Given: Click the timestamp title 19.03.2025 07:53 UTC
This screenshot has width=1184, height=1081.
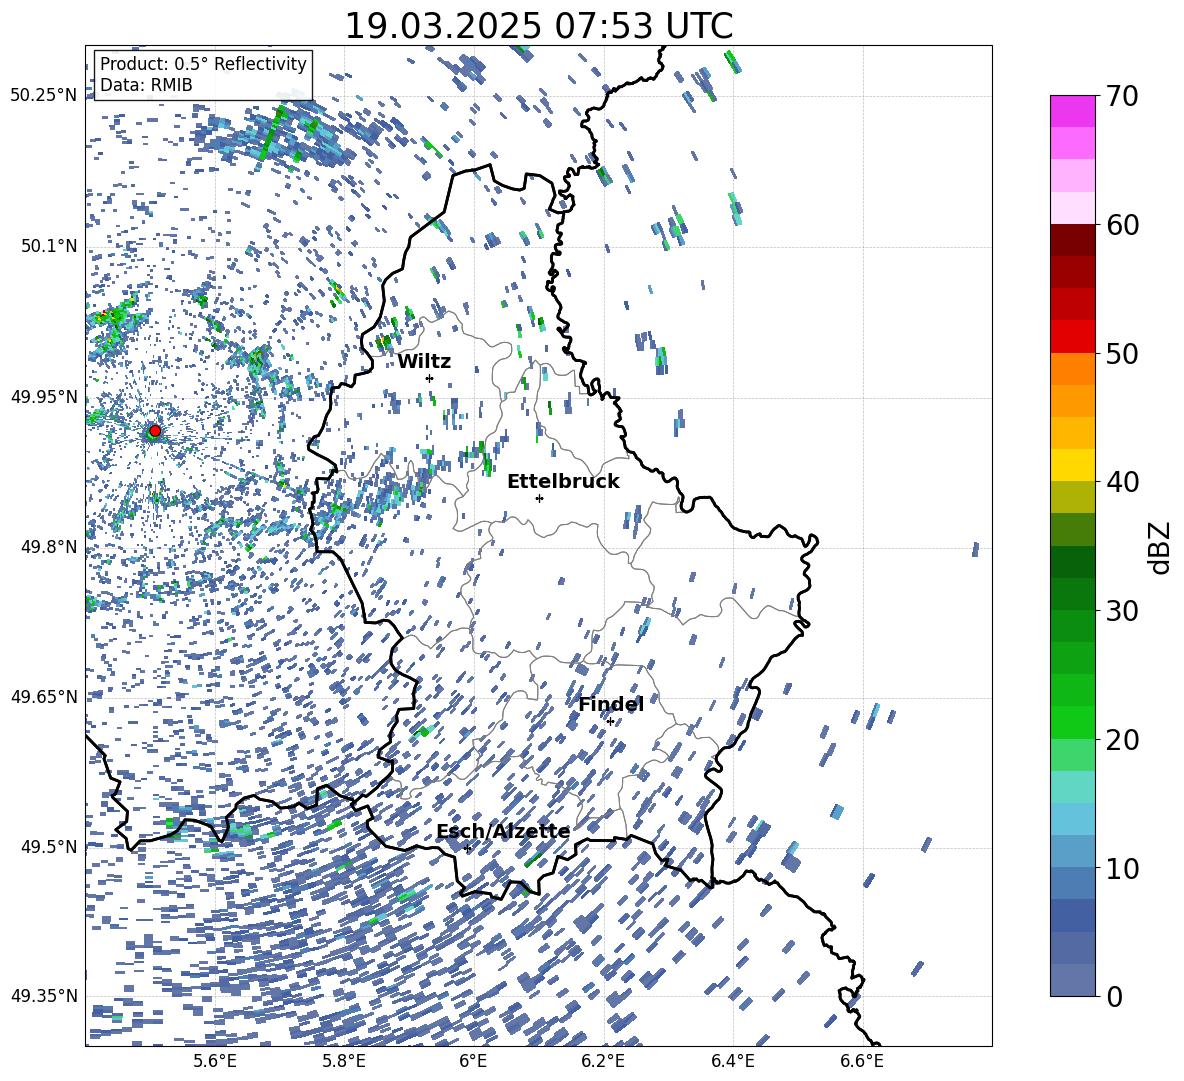Looking at the screenshot, I should tap(539, 26).
